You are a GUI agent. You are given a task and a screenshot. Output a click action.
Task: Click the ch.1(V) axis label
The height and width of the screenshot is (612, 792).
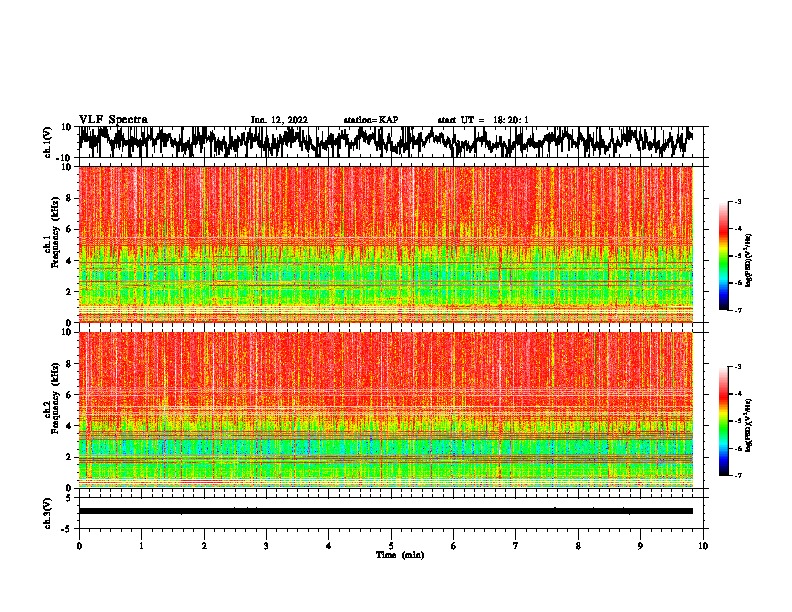pos(48,142)
